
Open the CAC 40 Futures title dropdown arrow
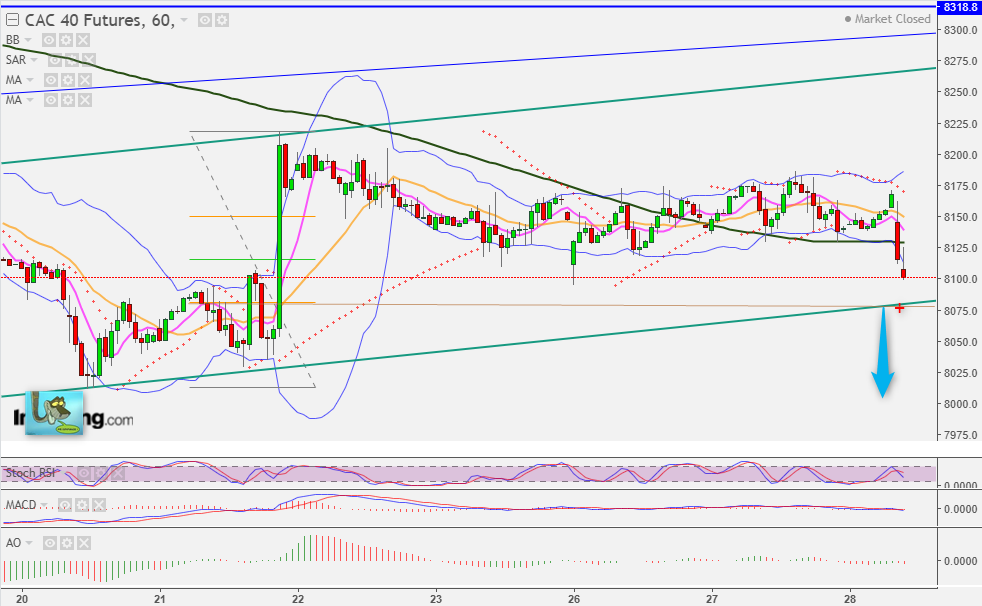184,20
